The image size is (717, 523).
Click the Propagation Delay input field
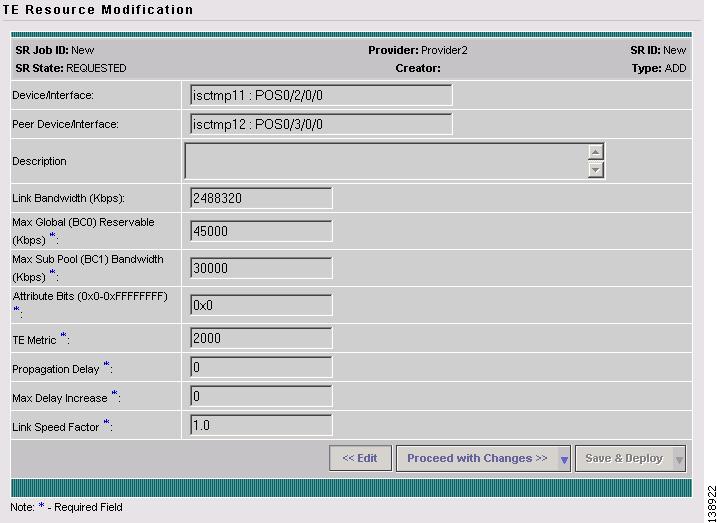261,367
